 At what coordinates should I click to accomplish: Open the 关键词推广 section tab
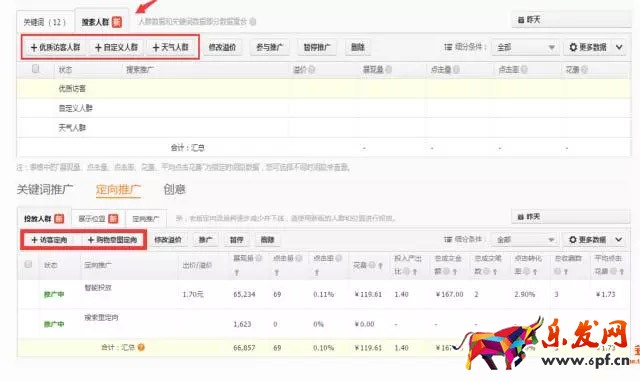(x=45, y=189)
